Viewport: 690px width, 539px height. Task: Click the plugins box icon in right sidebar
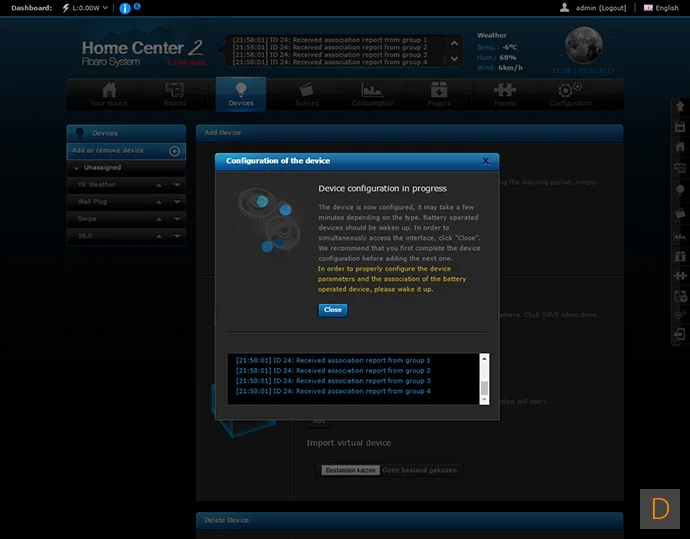[x=680, y=256]
